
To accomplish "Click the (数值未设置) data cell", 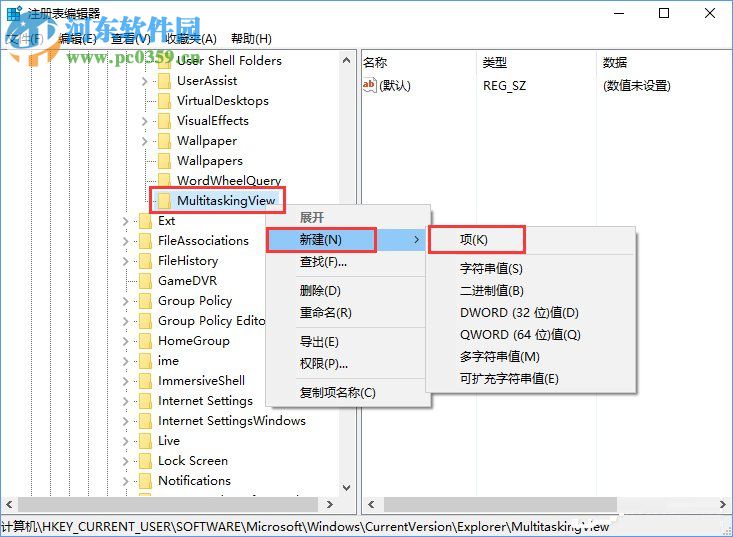I will [x=637, y=86].
